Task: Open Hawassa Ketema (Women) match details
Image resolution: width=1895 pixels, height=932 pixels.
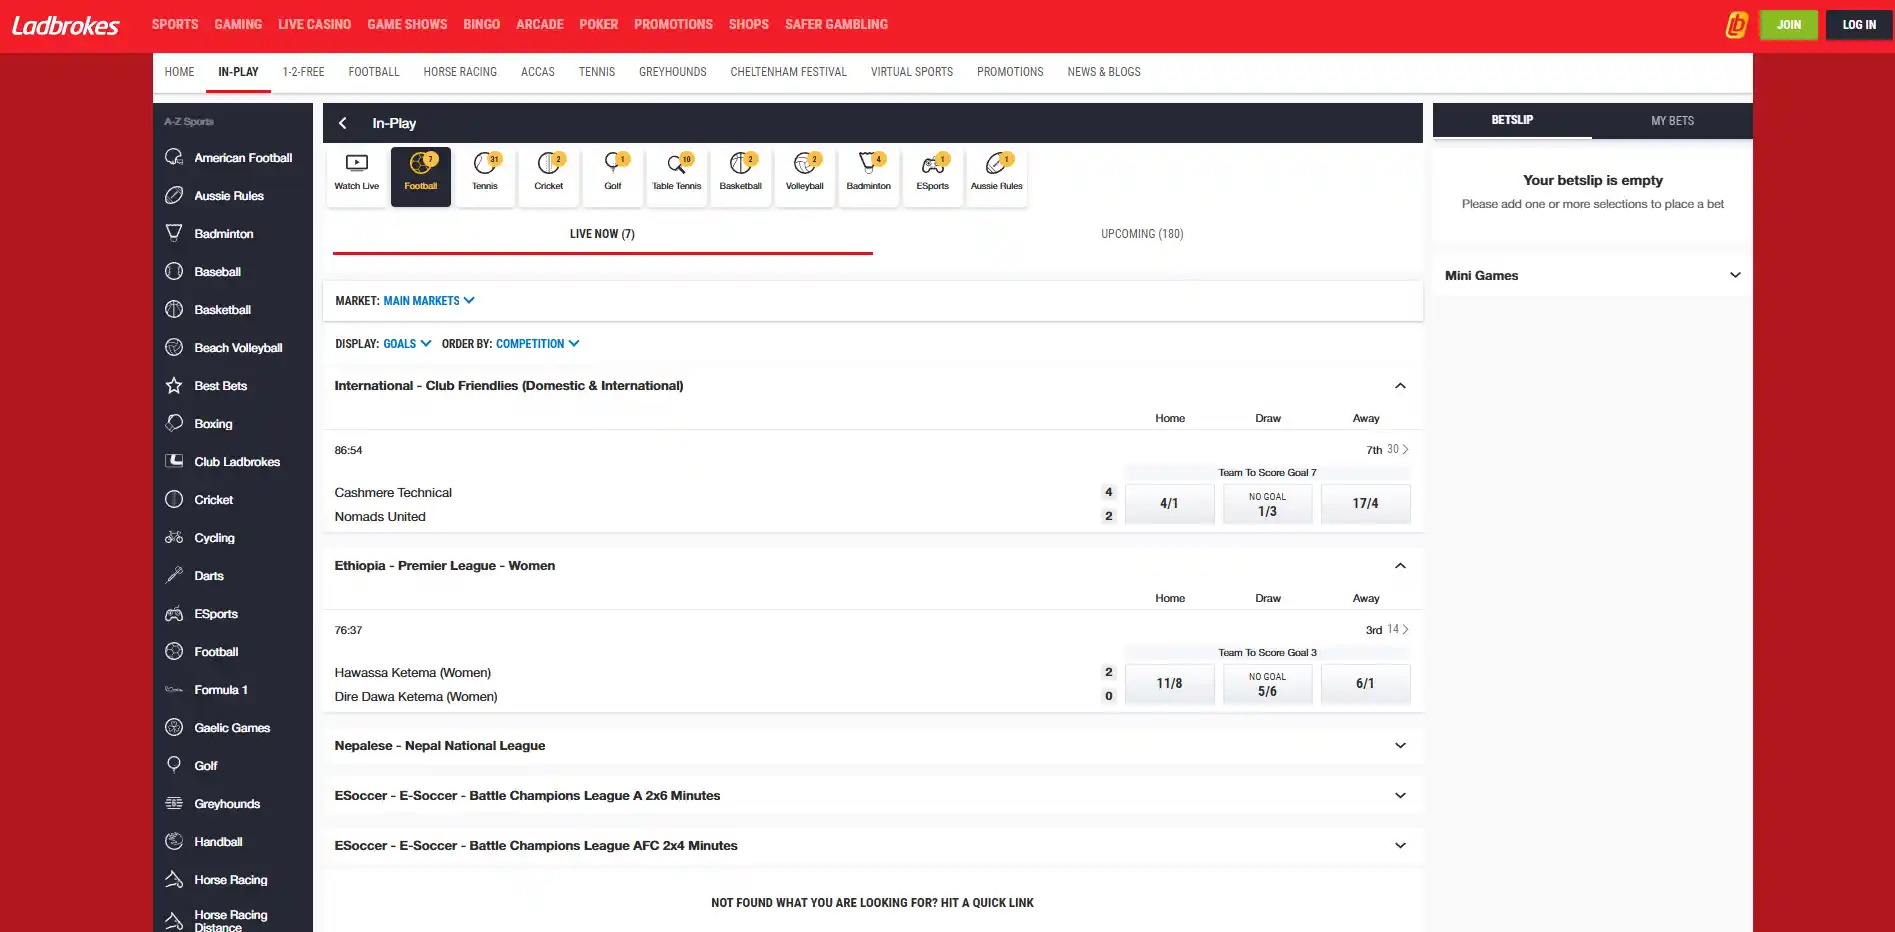Action: (412, 673)
